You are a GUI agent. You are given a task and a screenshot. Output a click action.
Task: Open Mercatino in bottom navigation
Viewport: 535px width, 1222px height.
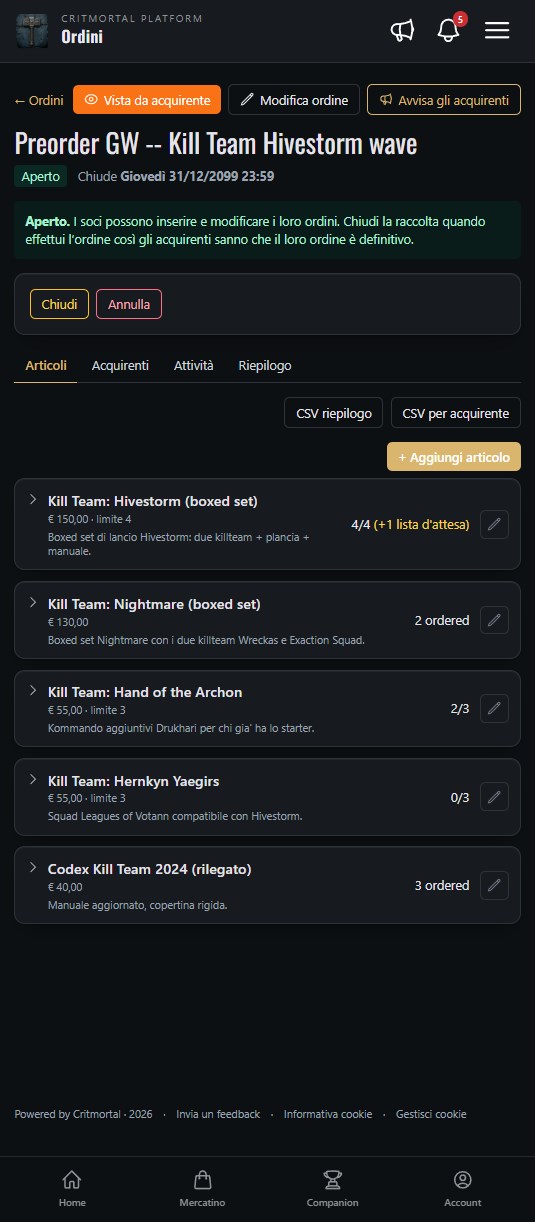point(202,1188)
